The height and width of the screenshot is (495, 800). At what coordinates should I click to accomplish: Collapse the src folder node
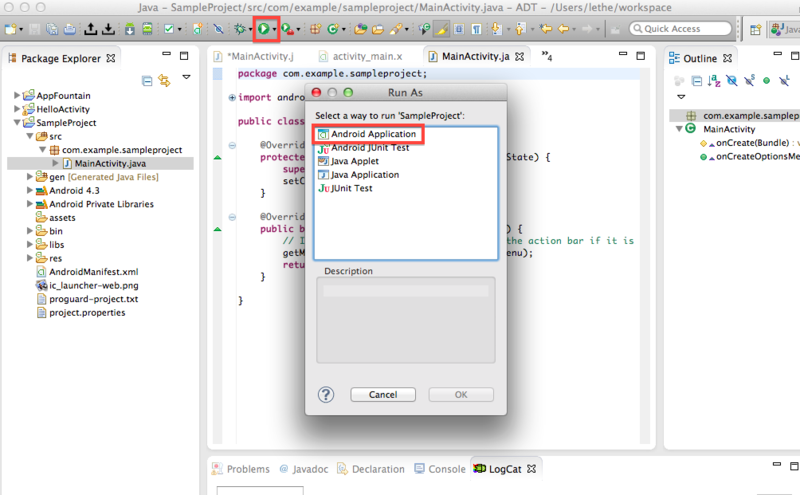point(30,136)
